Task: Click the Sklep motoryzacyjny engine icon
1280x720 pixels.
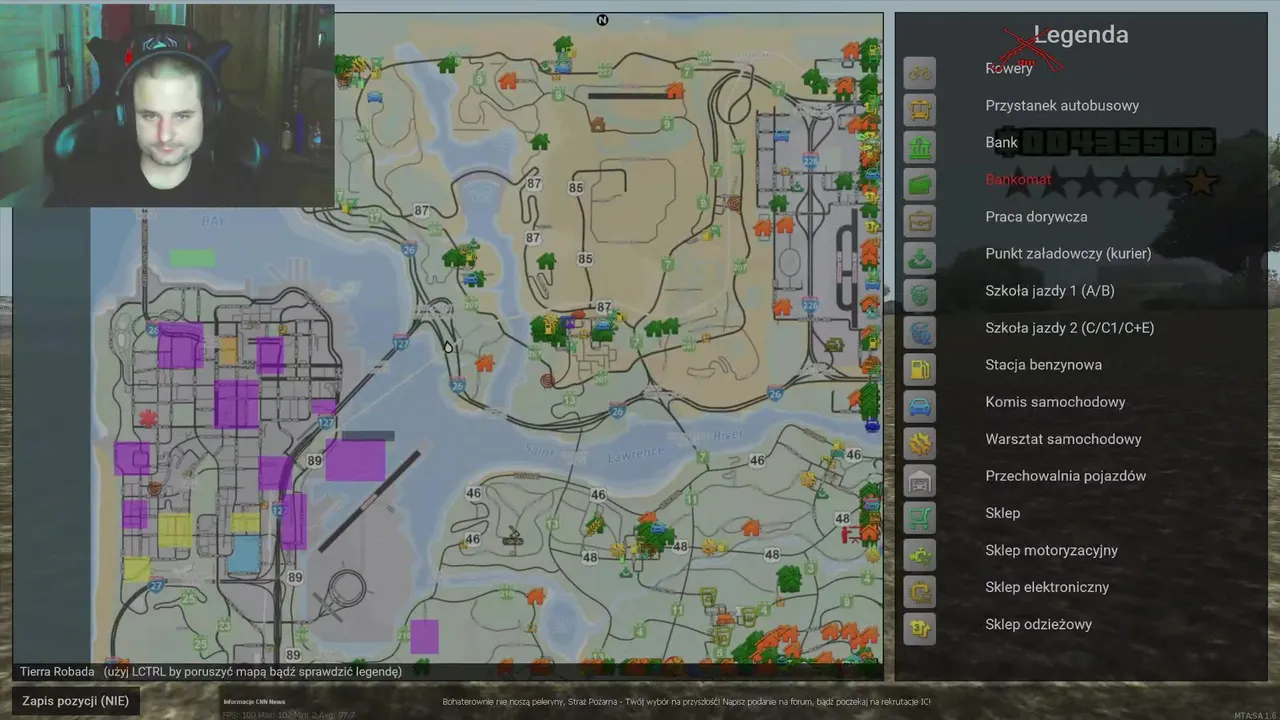Action: point(920,553)
